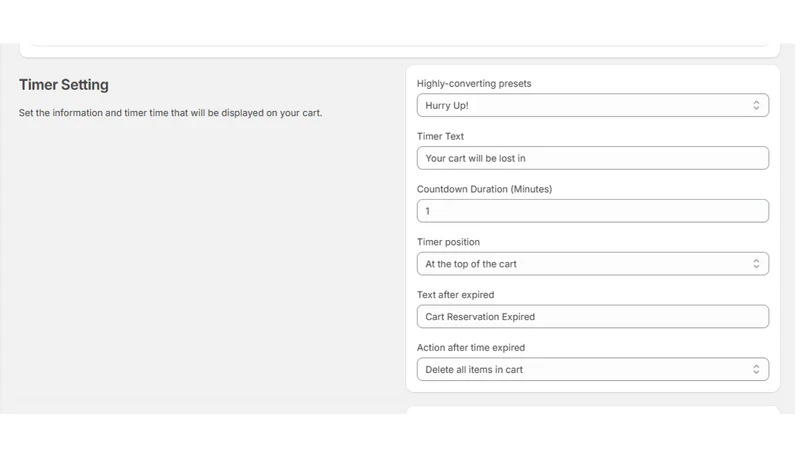Click the Action after time expired label

tap(471, 347)
